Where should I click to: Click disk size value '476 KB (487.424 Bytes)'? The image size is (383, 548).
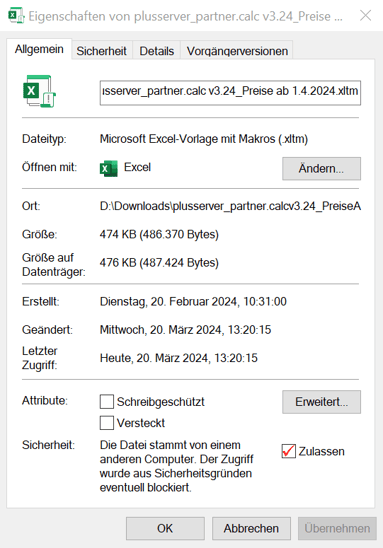tap(159, 262)
